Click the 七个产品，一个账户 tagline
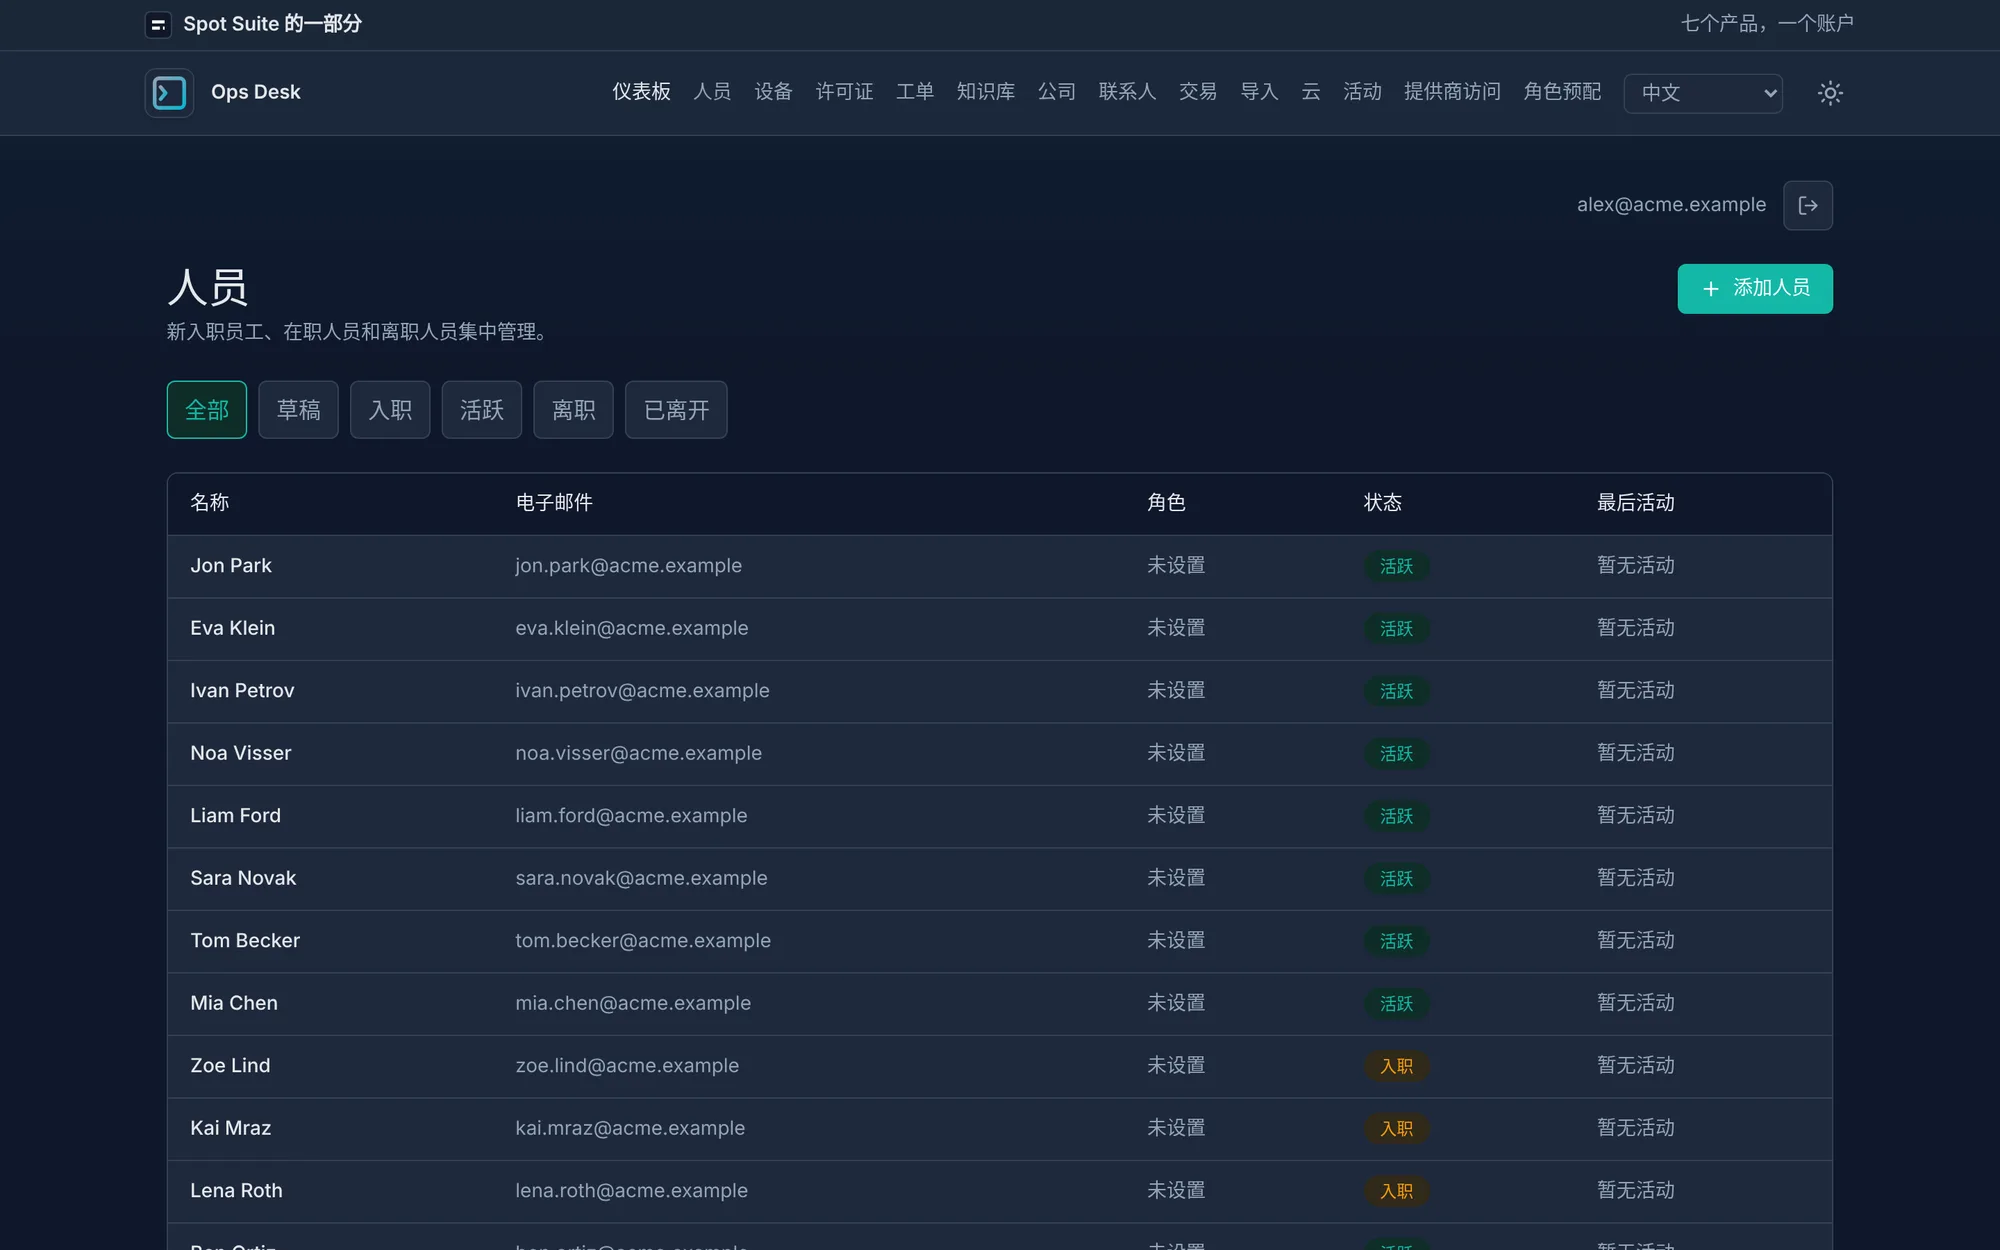The width and height of the screenshot is (2000, 1250). (1767, 24)
